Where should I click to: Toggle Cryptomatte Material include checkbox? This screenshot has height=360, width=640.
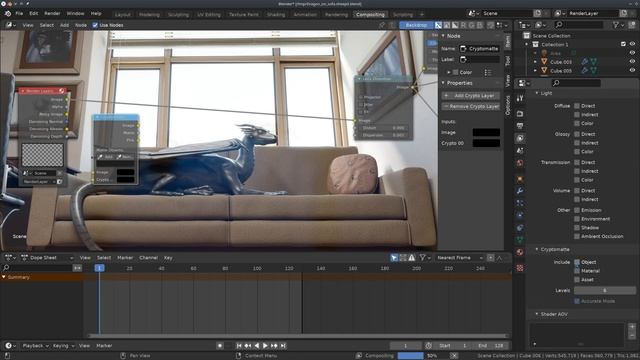577,271
